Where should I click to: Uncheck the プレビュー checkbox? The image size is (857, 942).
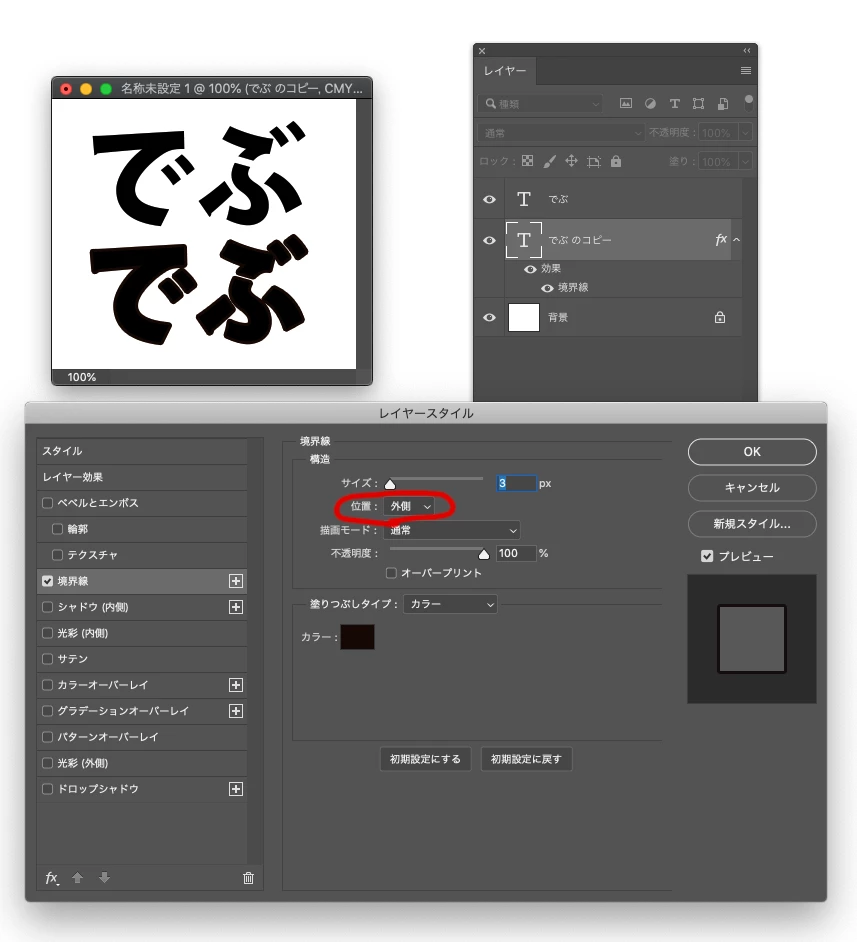707,556
